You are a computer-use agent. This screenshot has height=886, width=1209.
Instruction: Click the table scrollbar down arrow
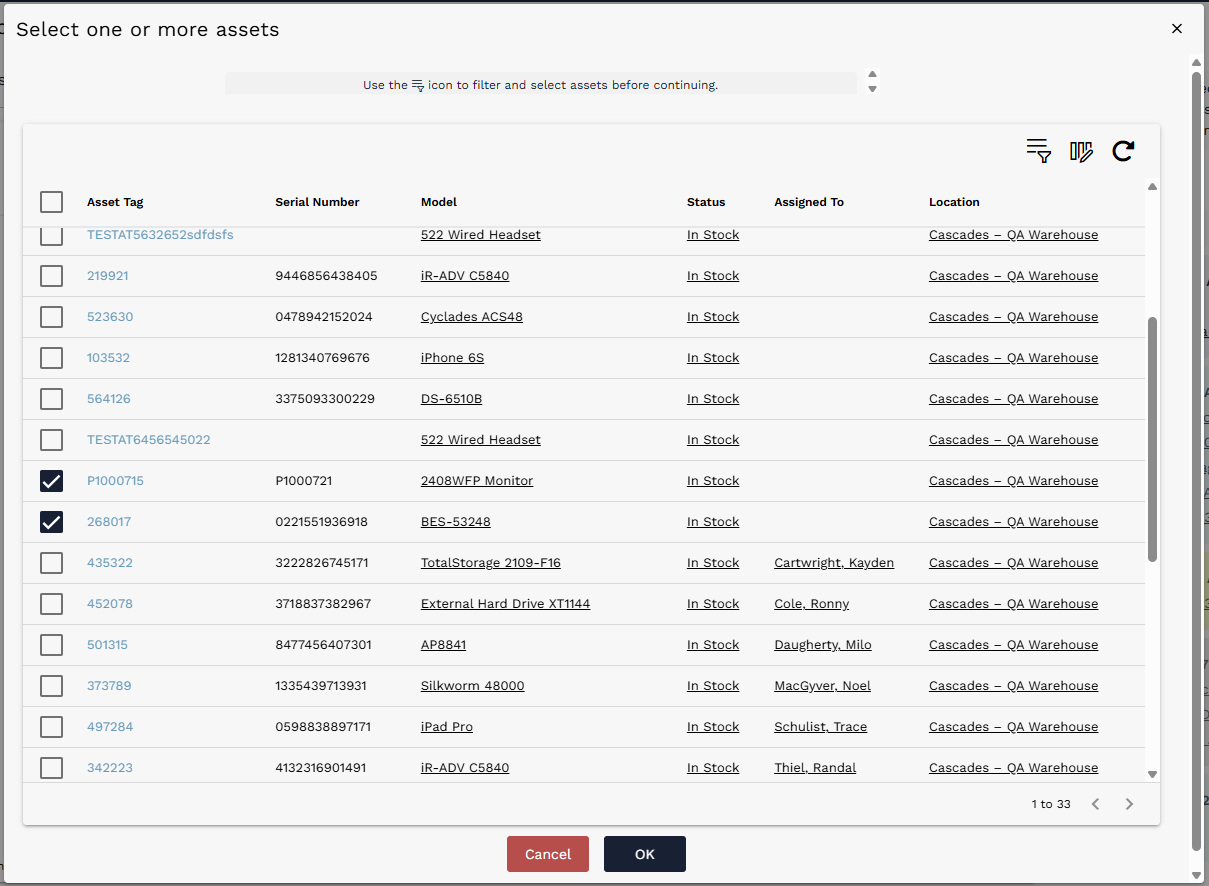(x=1152, y=774)
